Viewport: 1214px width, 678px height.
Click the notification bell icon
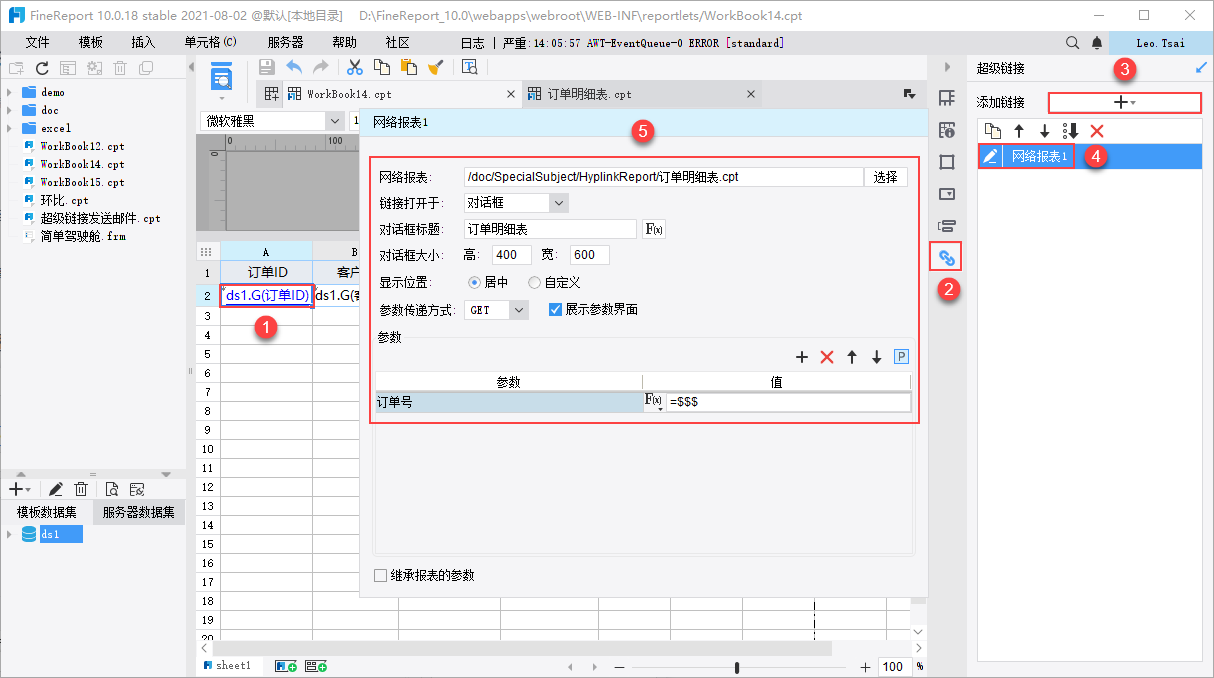(1097, 43)
